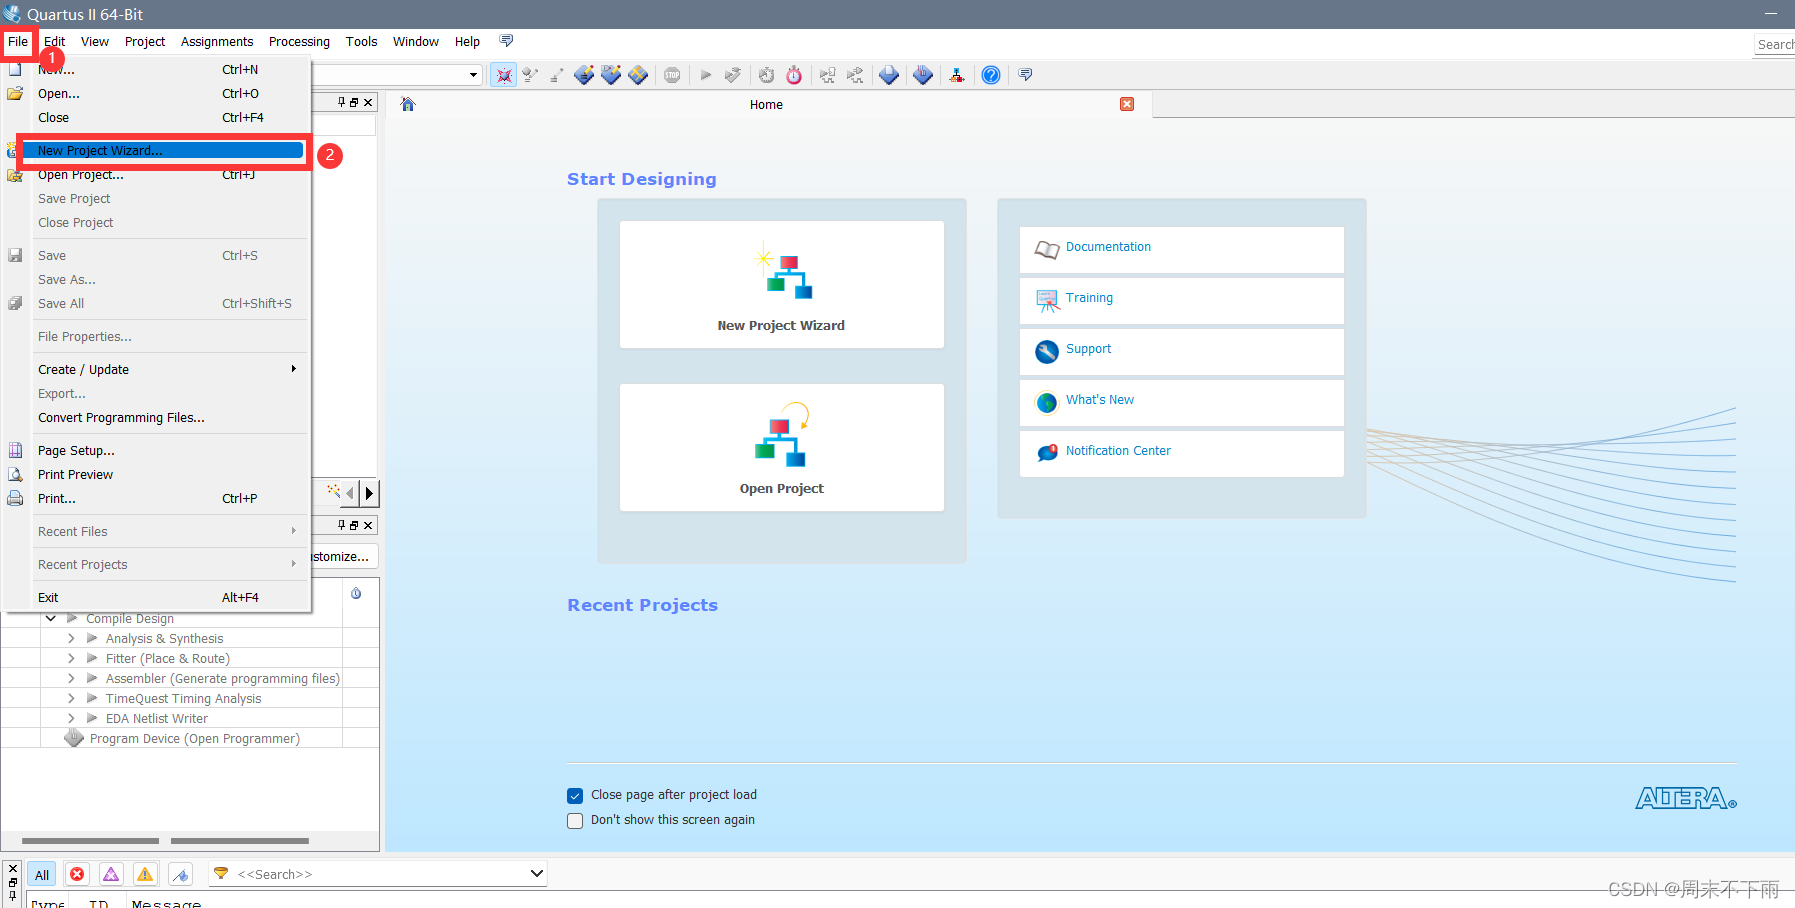Open the Chip Planner toolbar icon
This screenshot has width=1795, height=908.
(638, 75)
